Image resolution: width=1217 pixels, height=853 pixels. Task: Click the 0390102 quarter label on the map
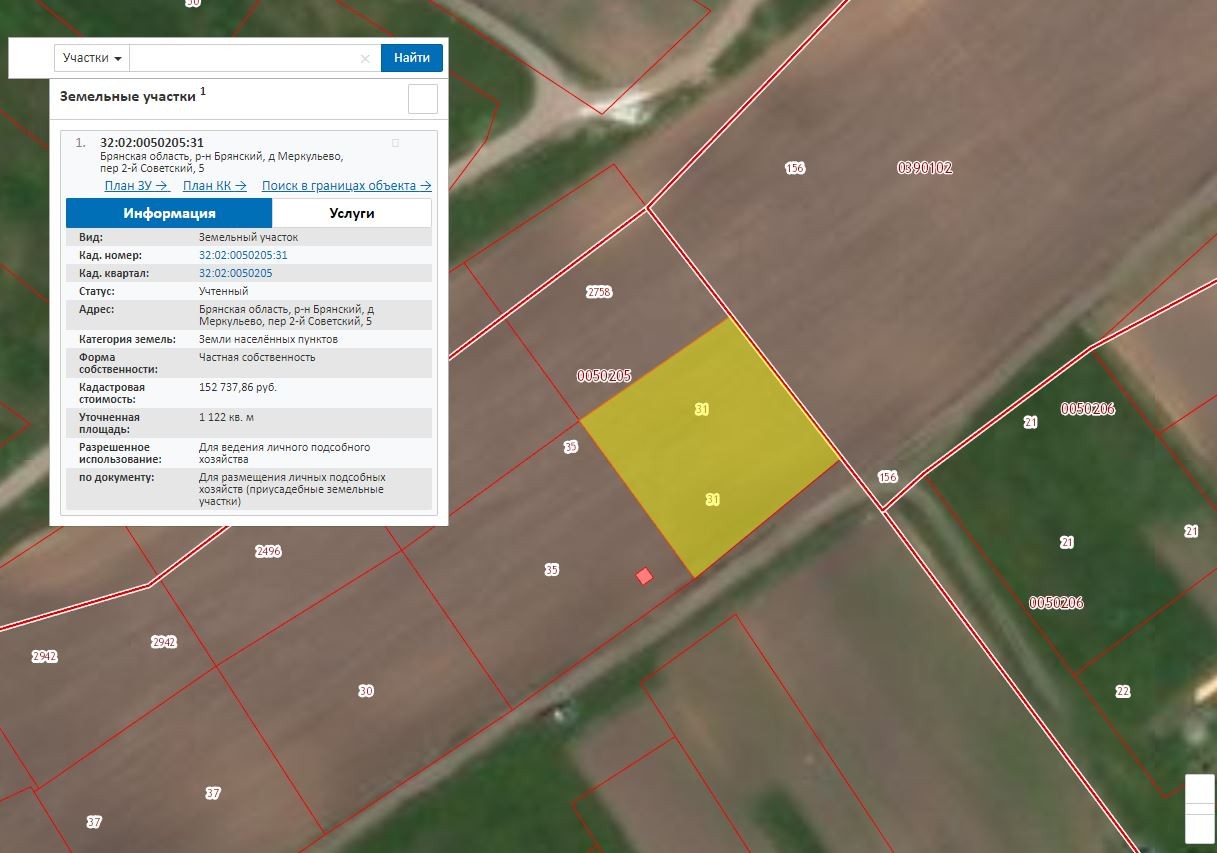(x=924, y=168)
